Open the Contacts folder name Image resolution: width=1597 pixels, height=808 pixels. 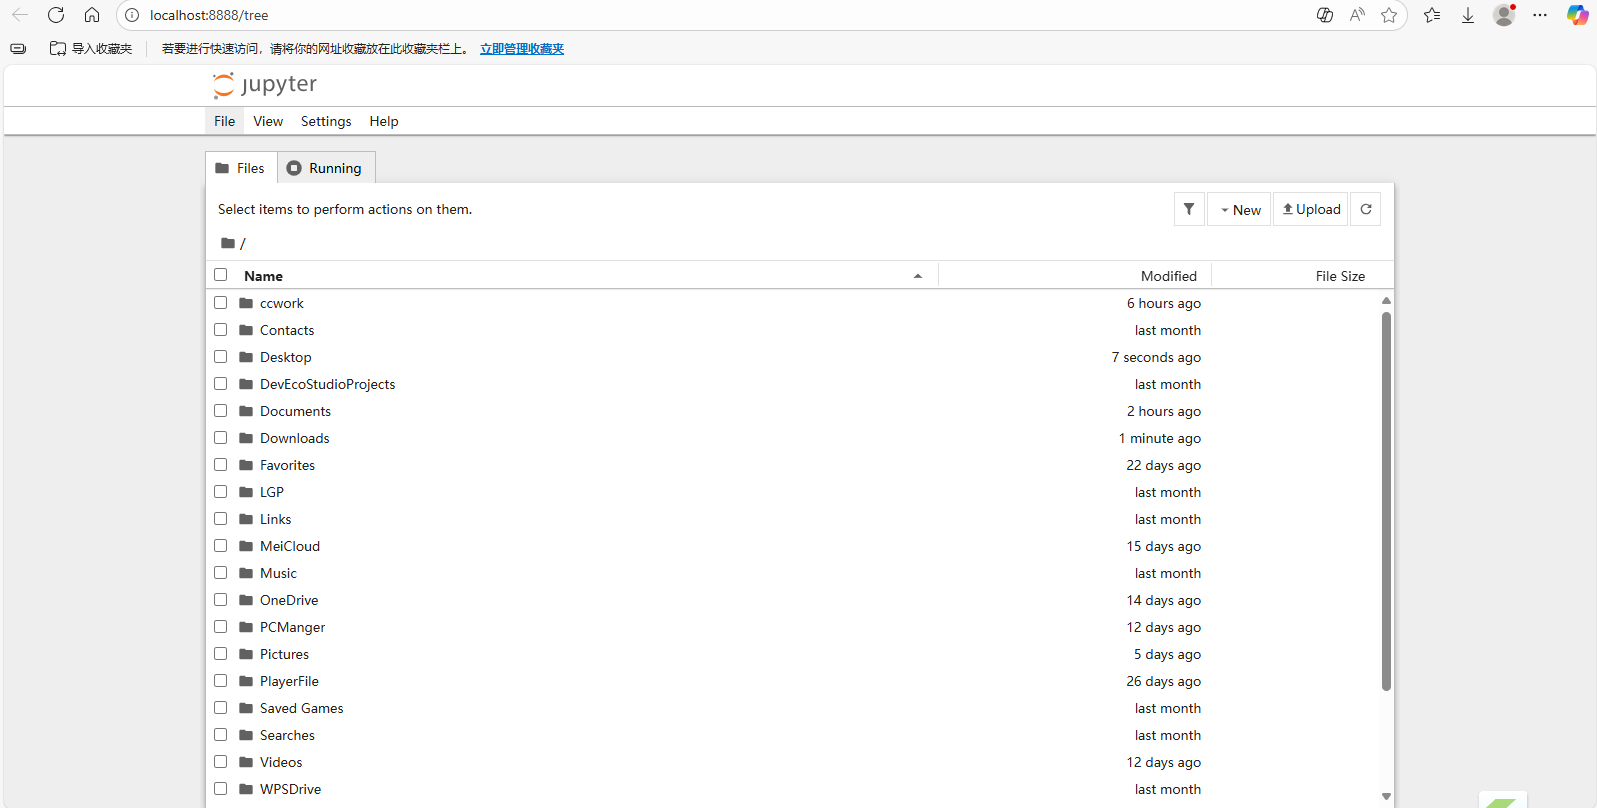pyautogui.click(x=287, y=330)
